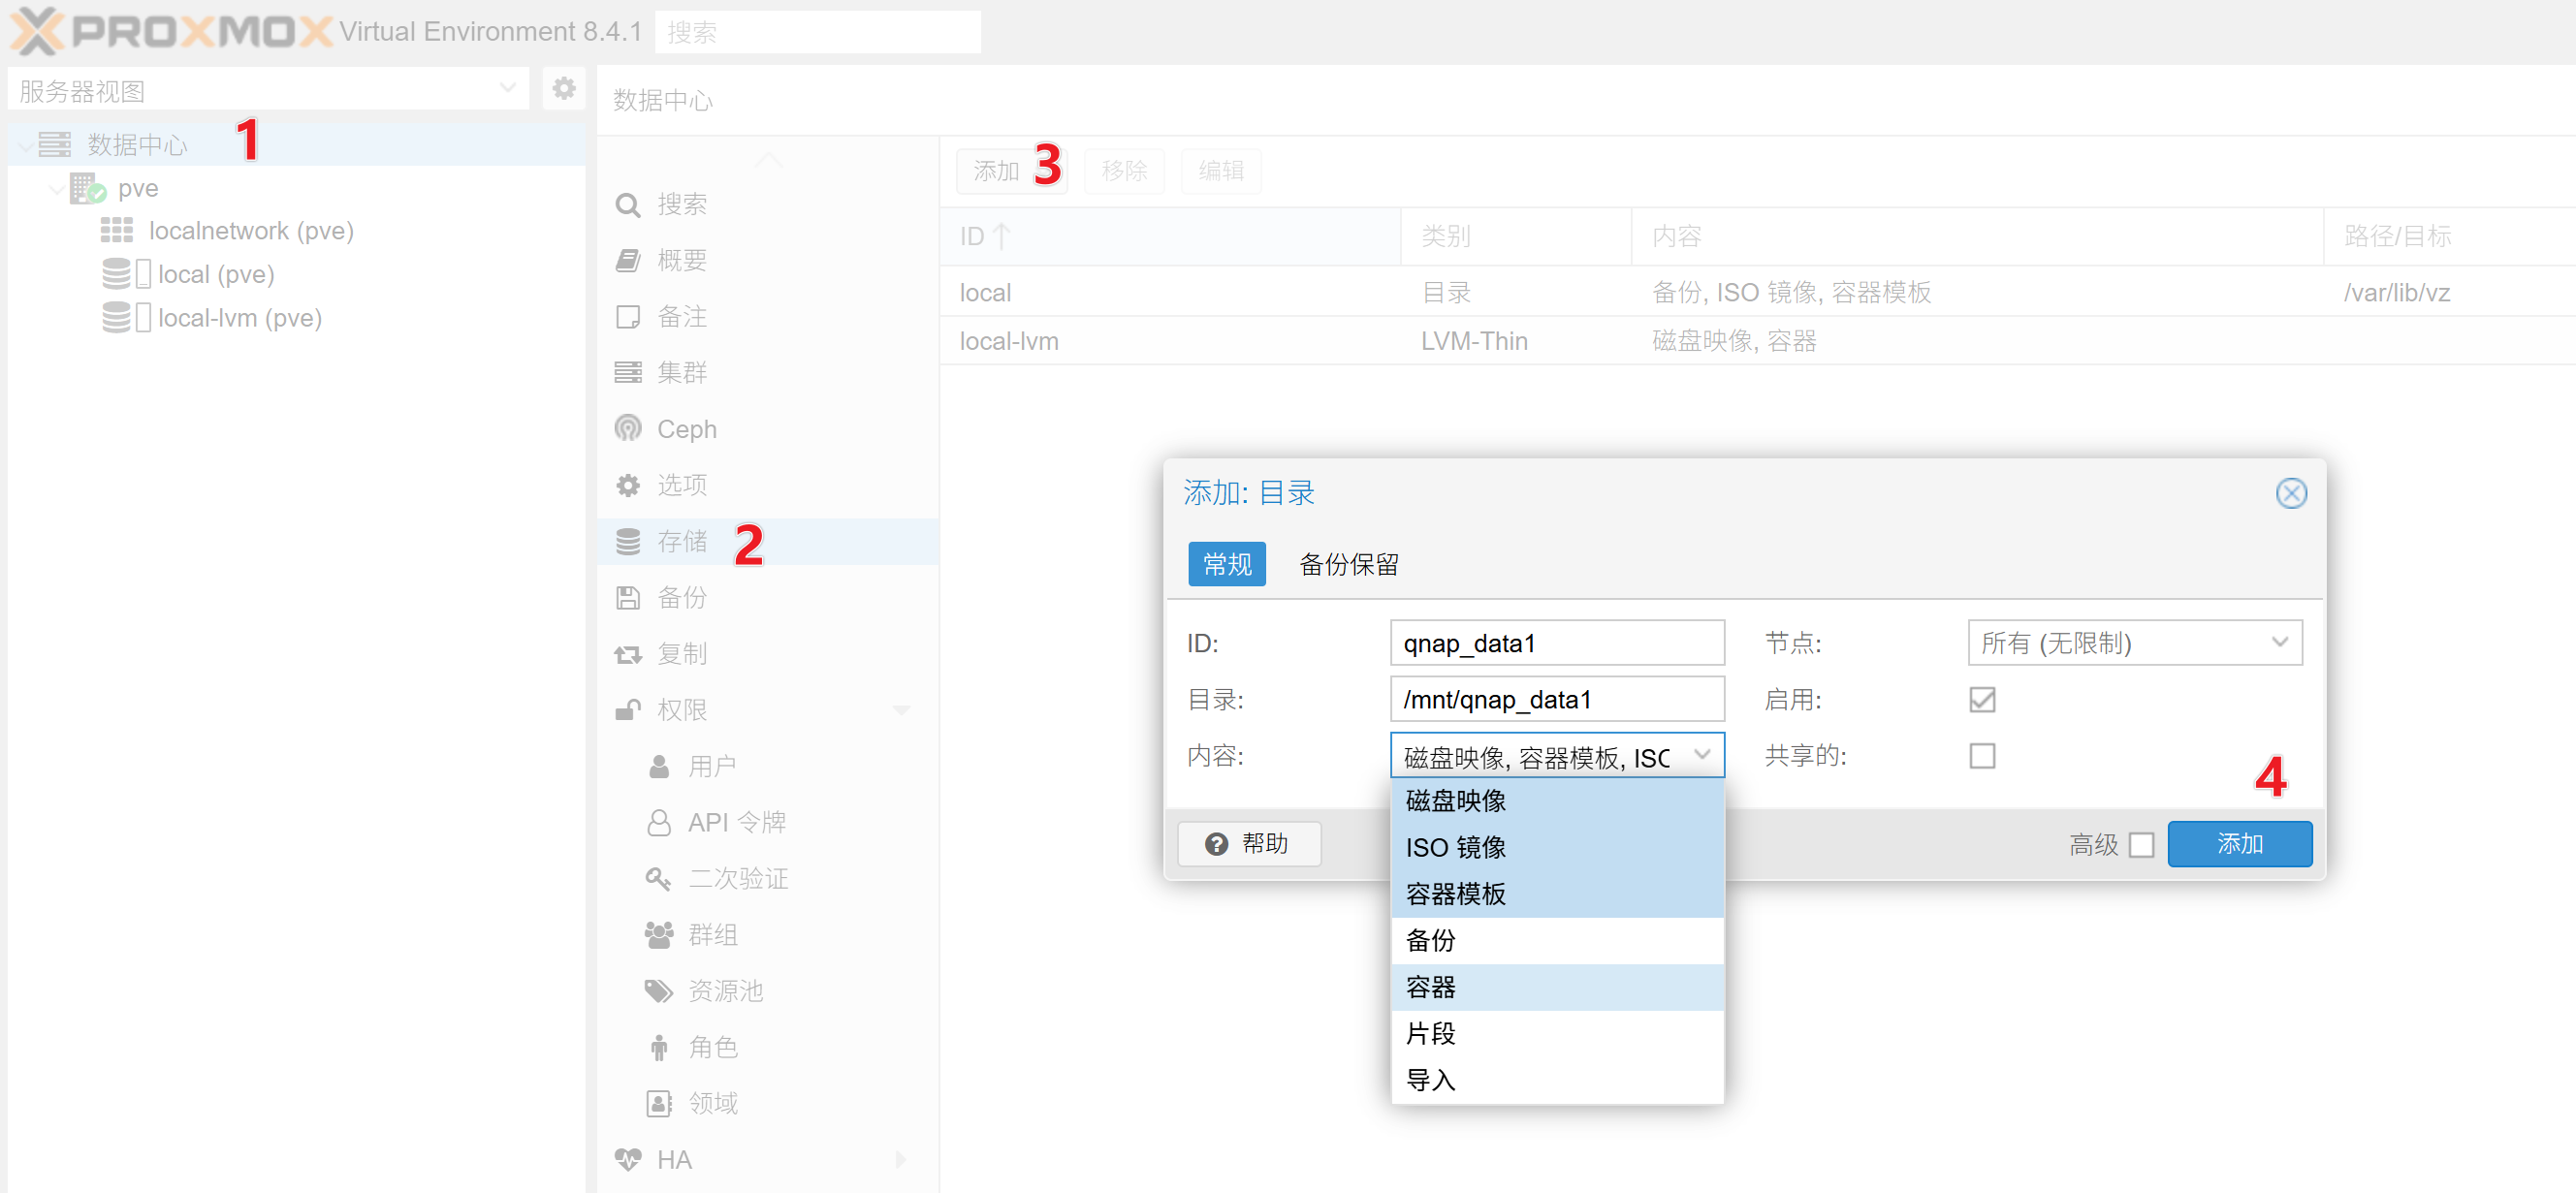The height and width of the screenshot is (1193, 2576).
Task: Click the API 令牌 user icon
Action: 659,822
